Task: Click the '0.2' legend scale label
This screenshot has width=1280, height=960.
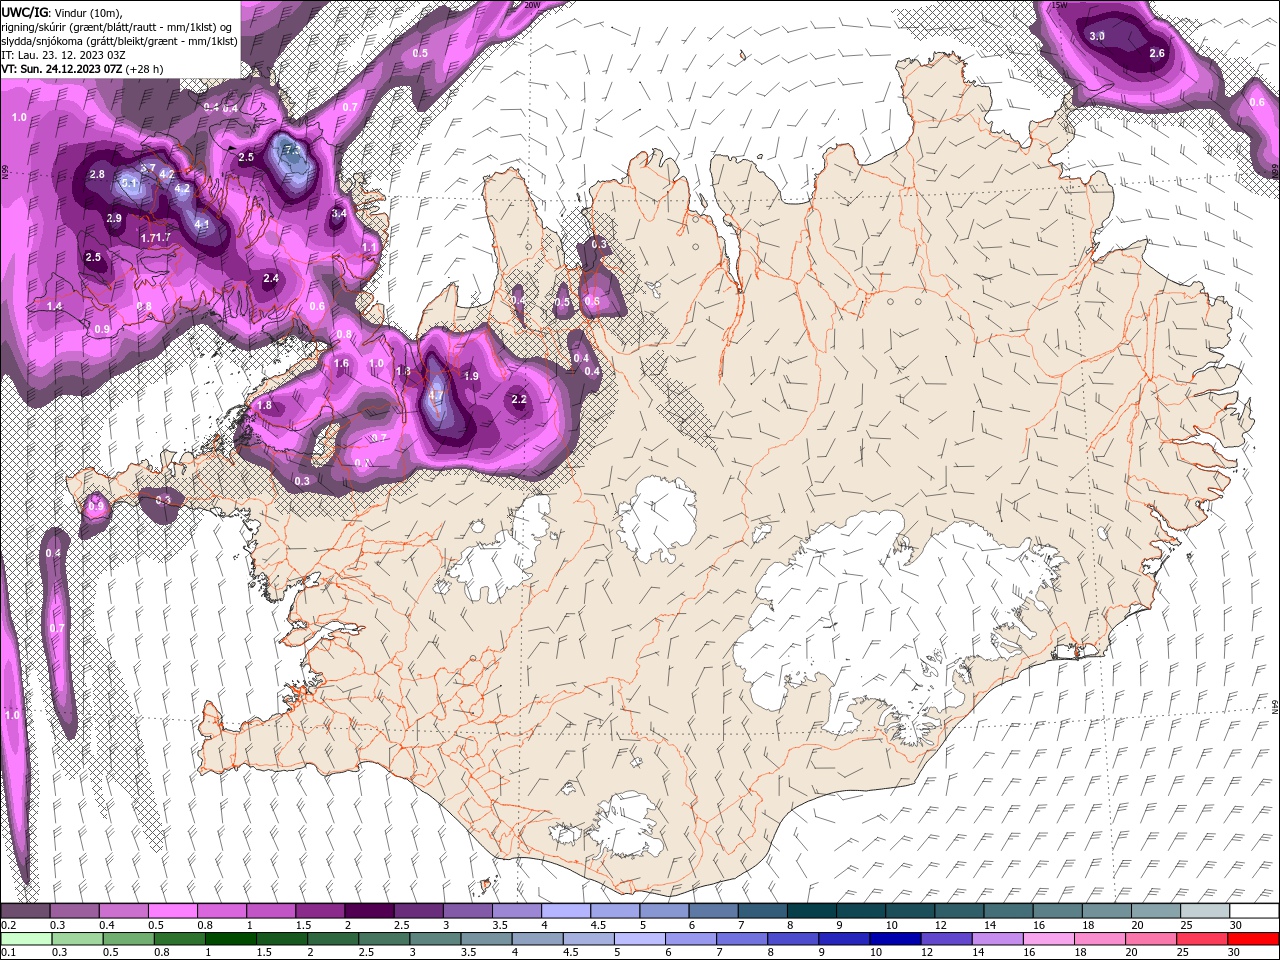Action: click(8, 925)
